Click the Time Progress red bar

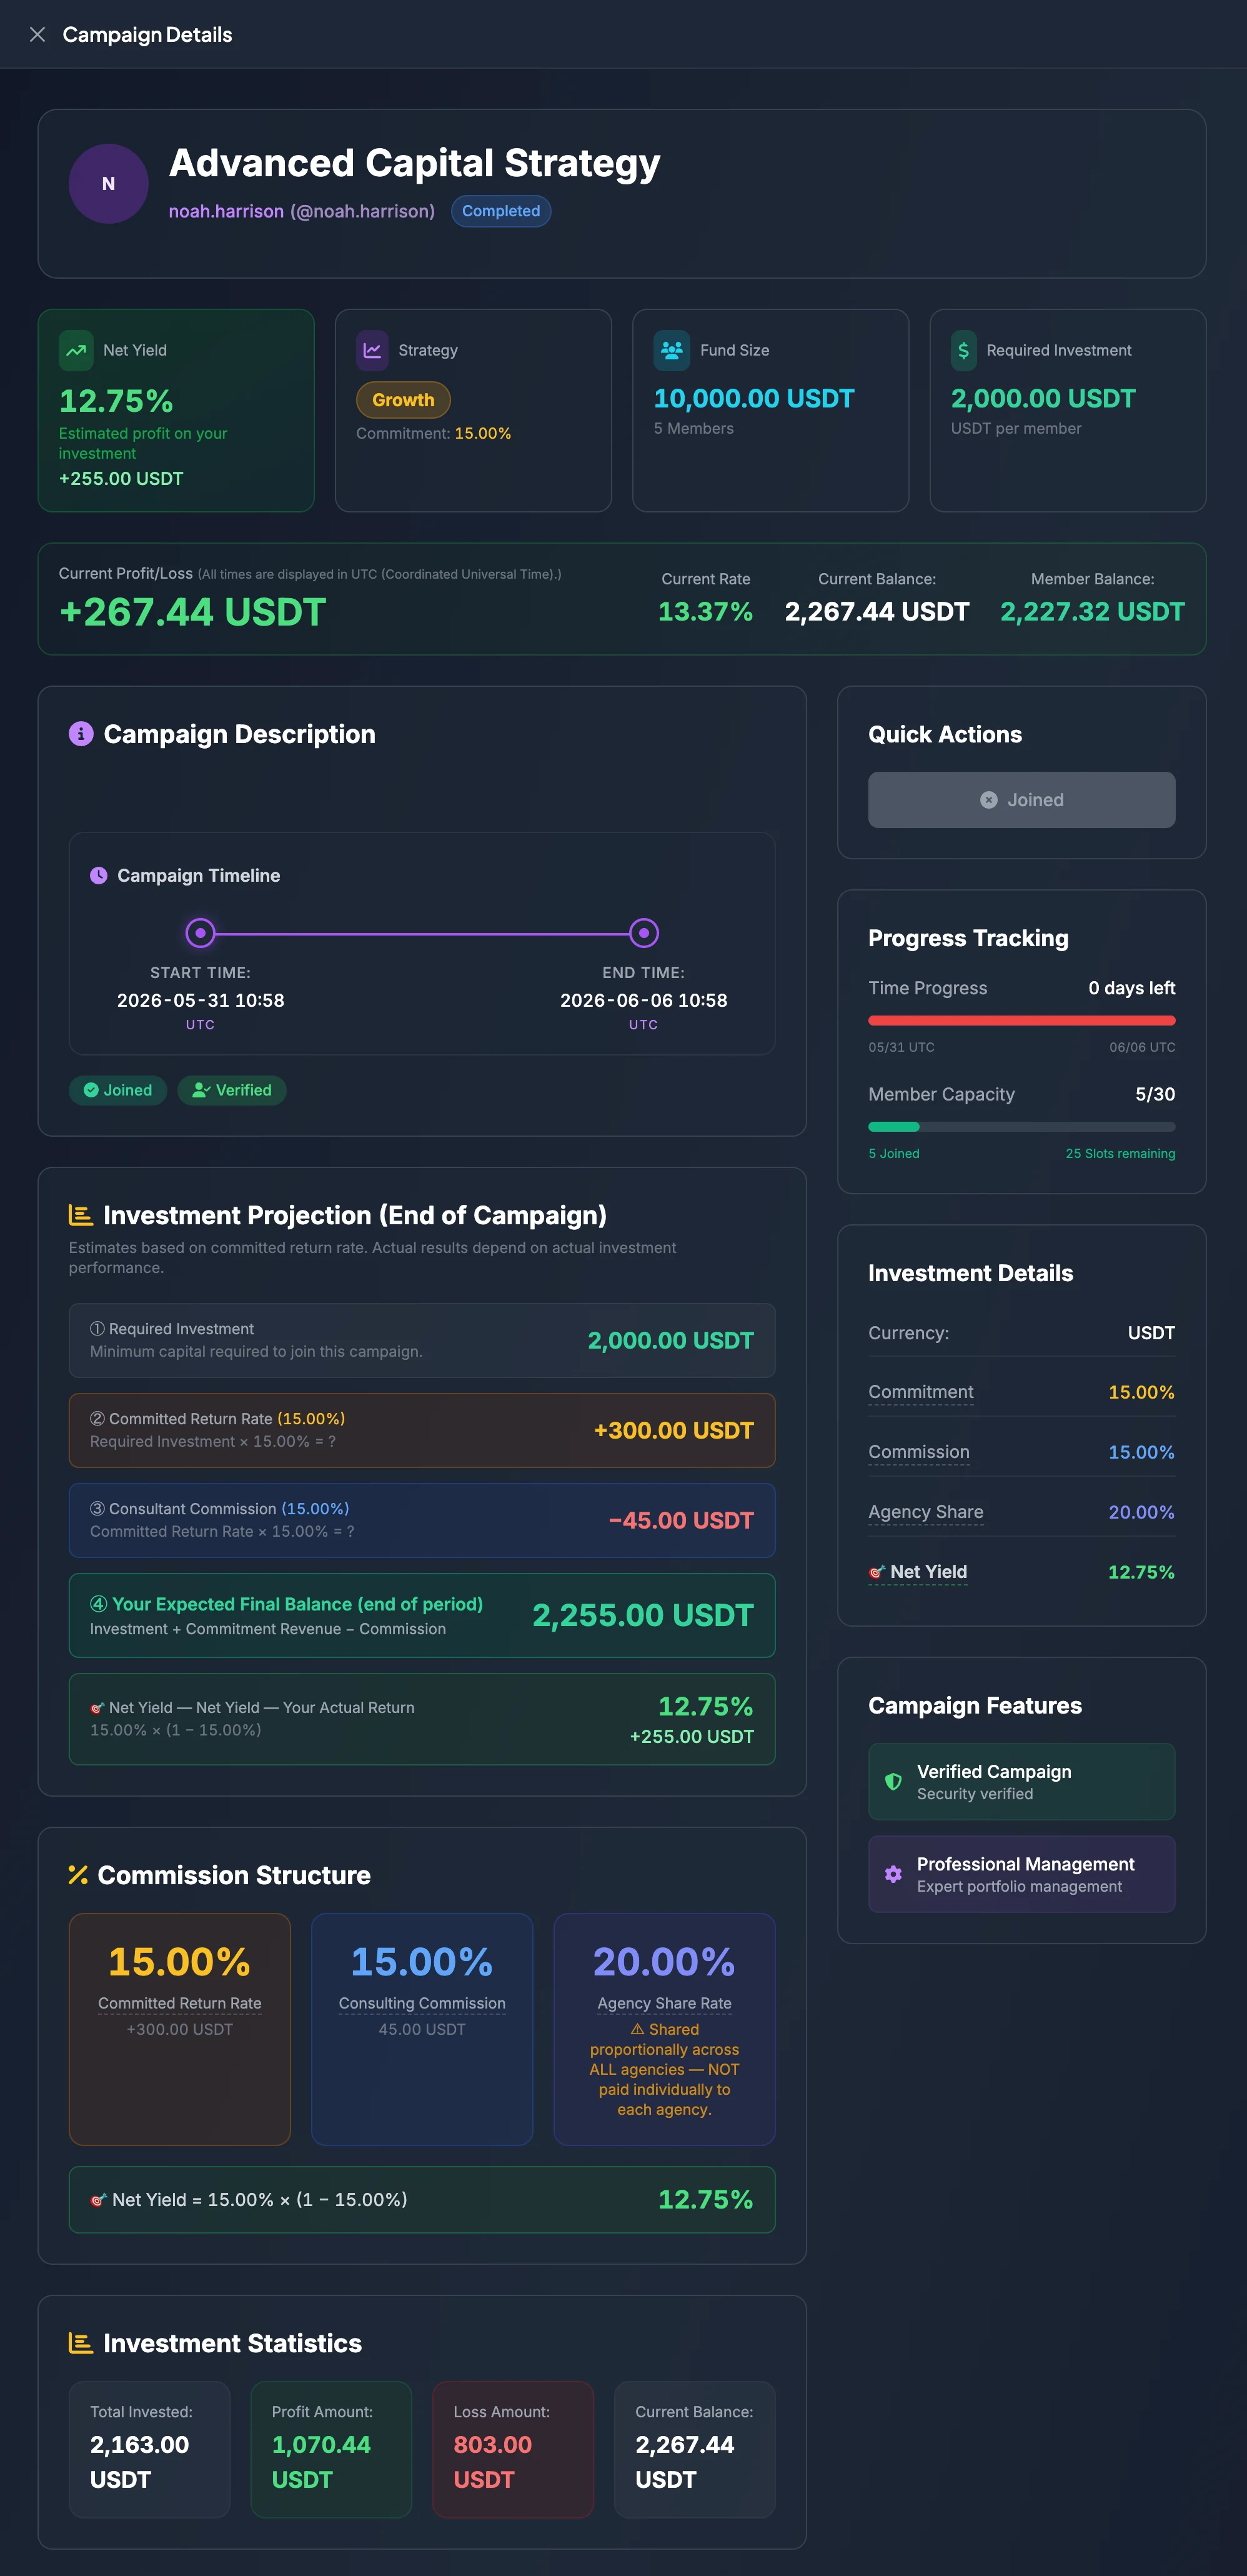[x=1021, y=1021]
